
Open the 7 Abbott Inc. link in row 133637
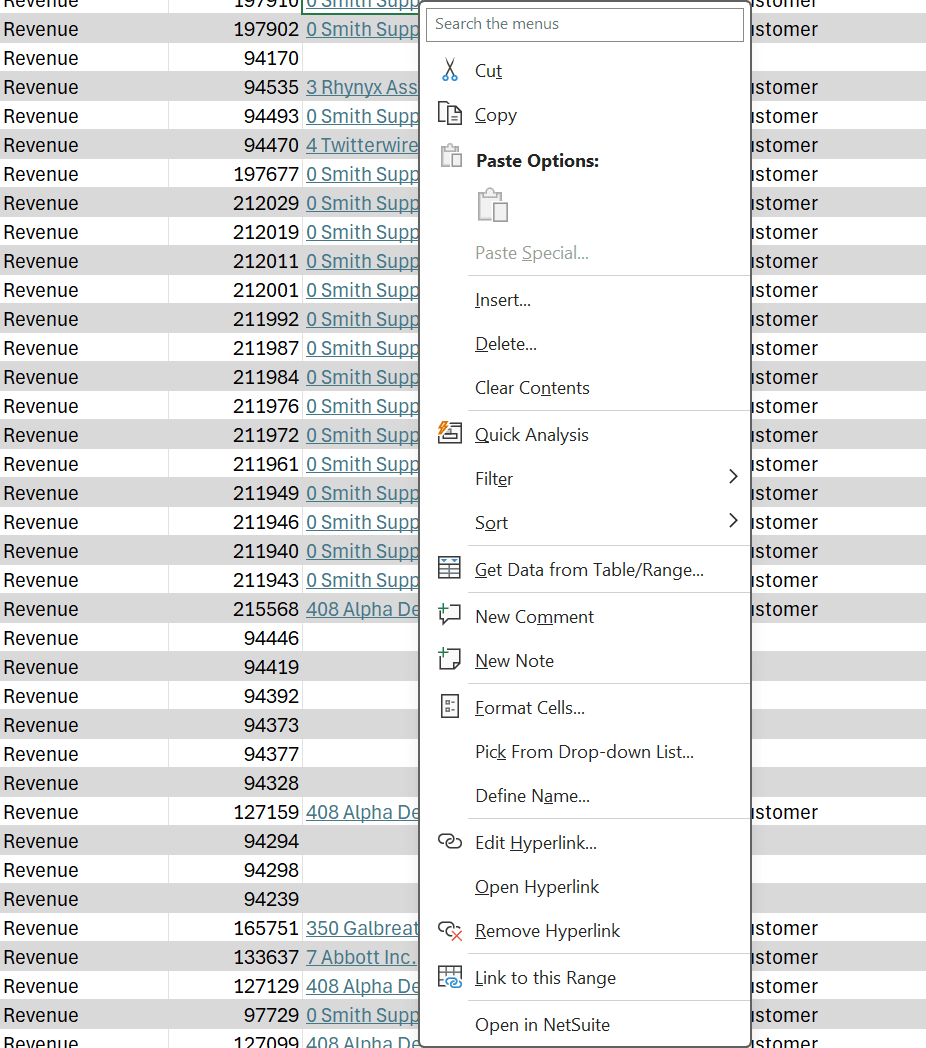361,957
